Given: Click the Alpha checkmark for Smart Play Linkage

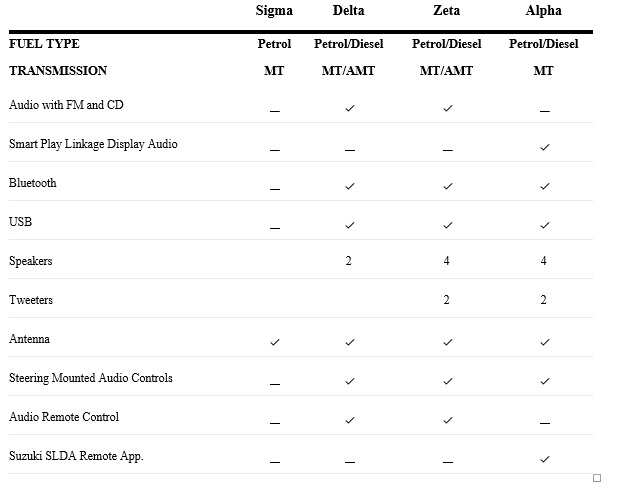Looking at the screenshot, I should coord(544,146).
